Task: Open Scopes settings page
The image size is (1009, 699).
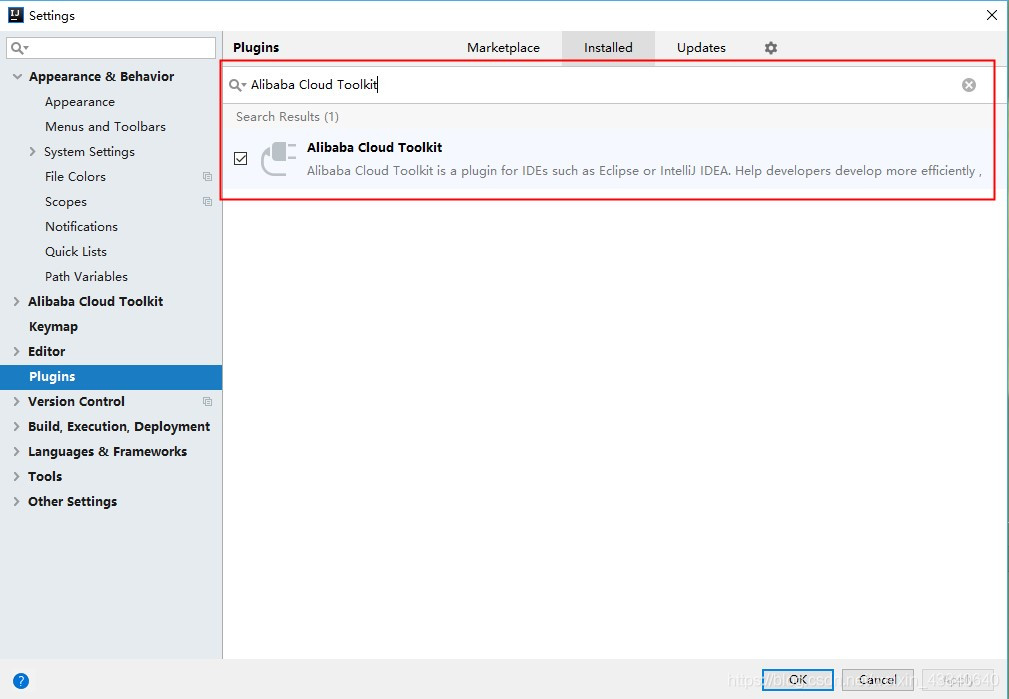Action: (x=66, y=201)
